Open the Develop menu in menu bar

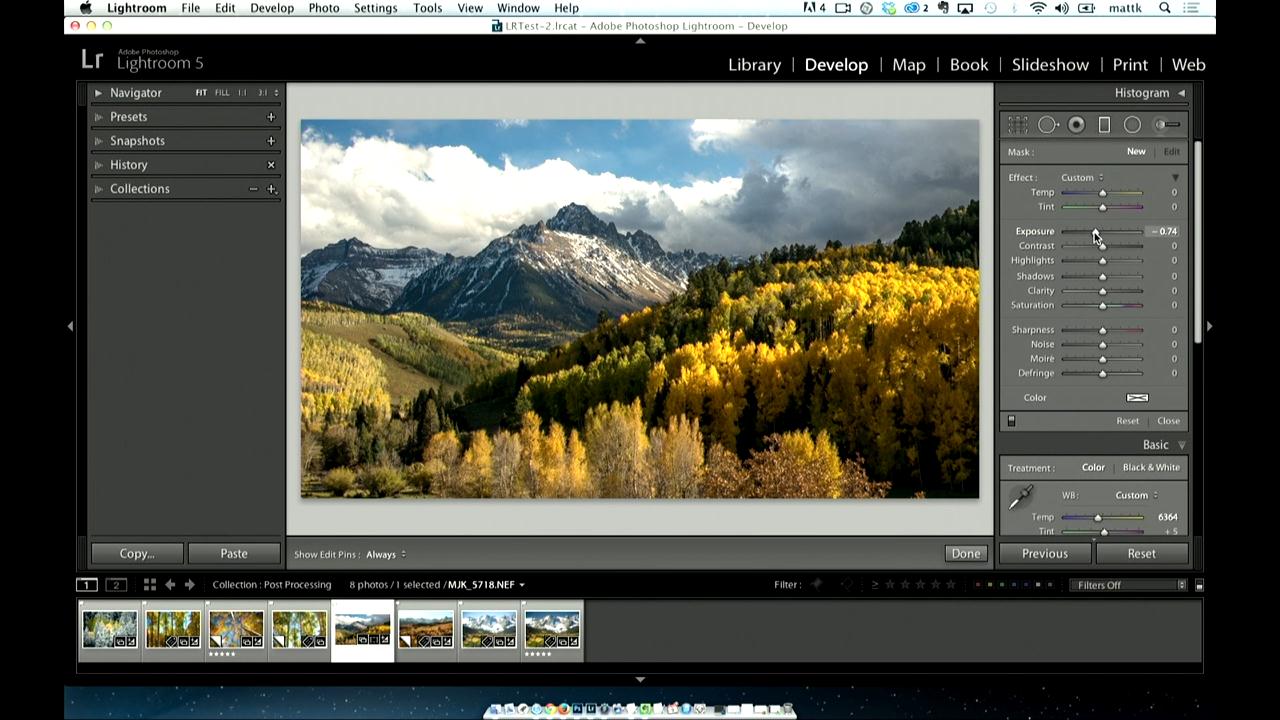coord(272,8)
